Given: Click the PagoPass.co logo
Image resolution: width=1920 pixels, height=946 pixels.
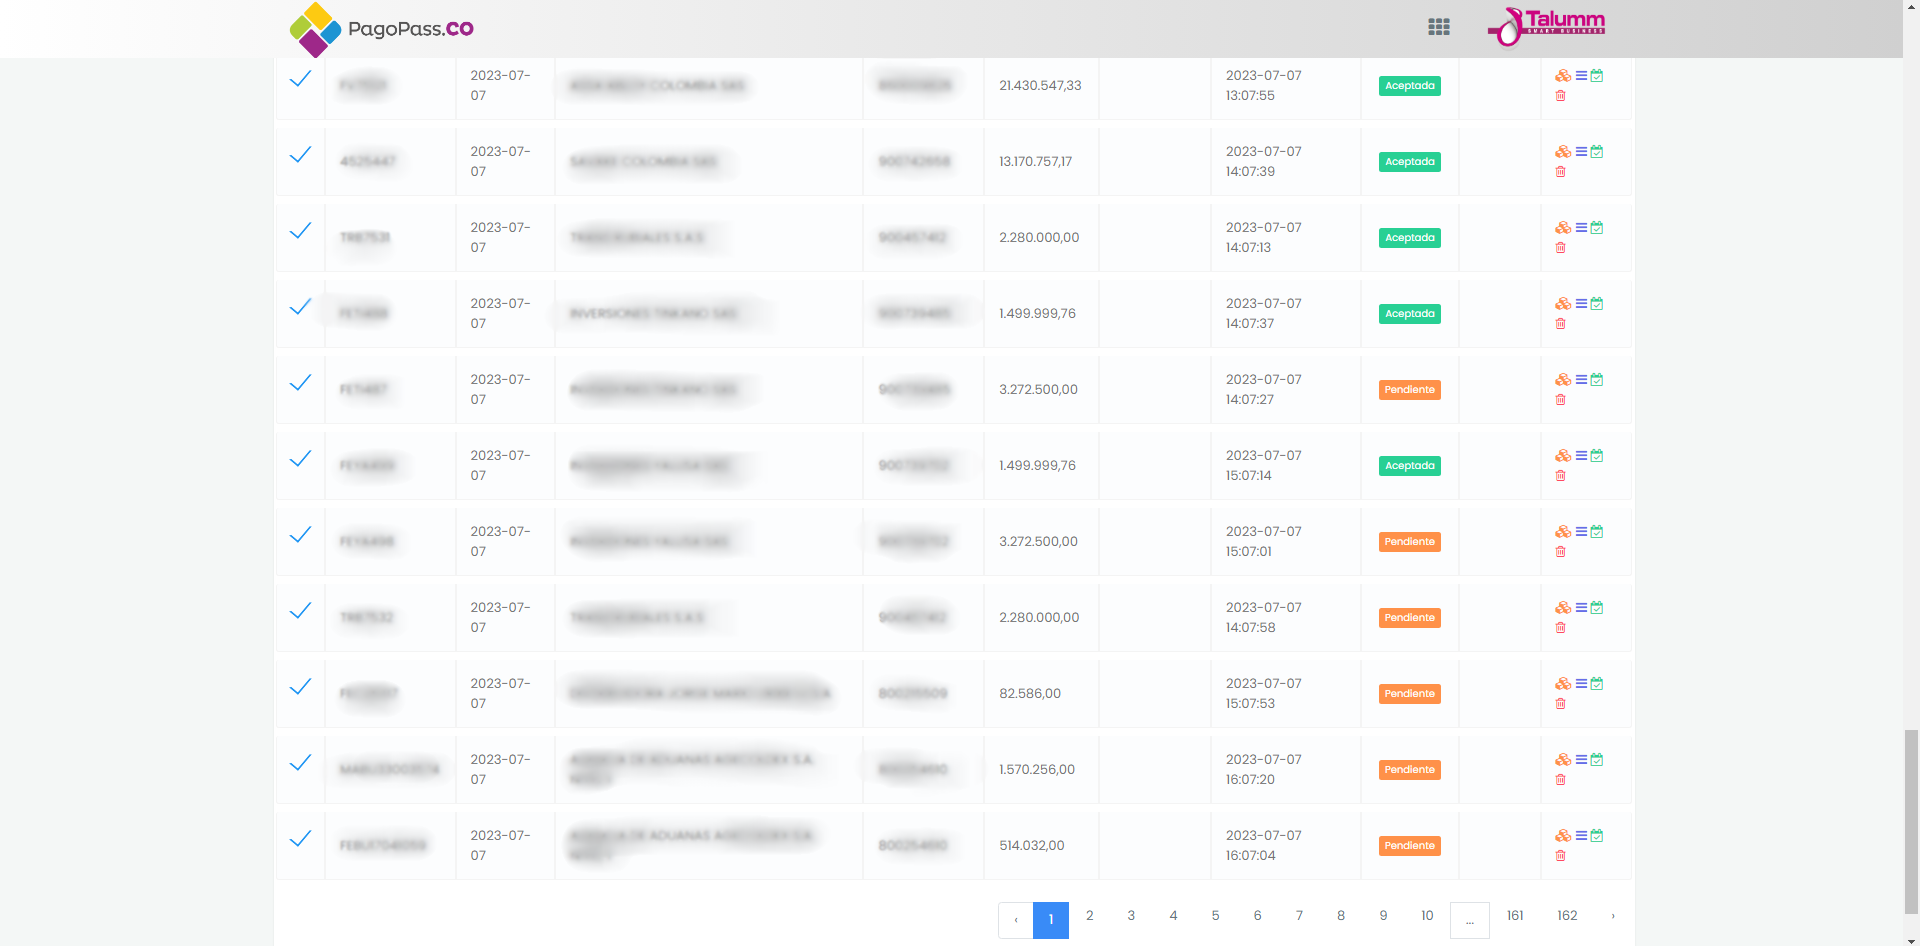Looking at the screenshot, I should (x=382, y=29).
